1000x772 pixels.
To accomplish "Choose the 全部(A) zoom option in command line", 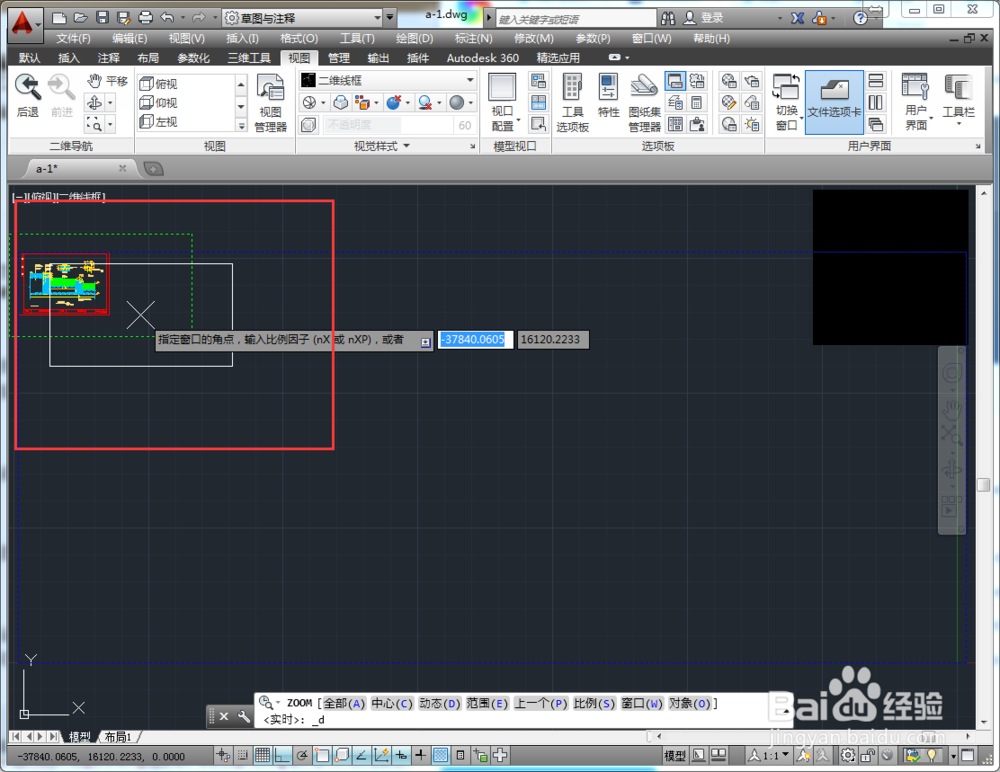I will 344,703.
